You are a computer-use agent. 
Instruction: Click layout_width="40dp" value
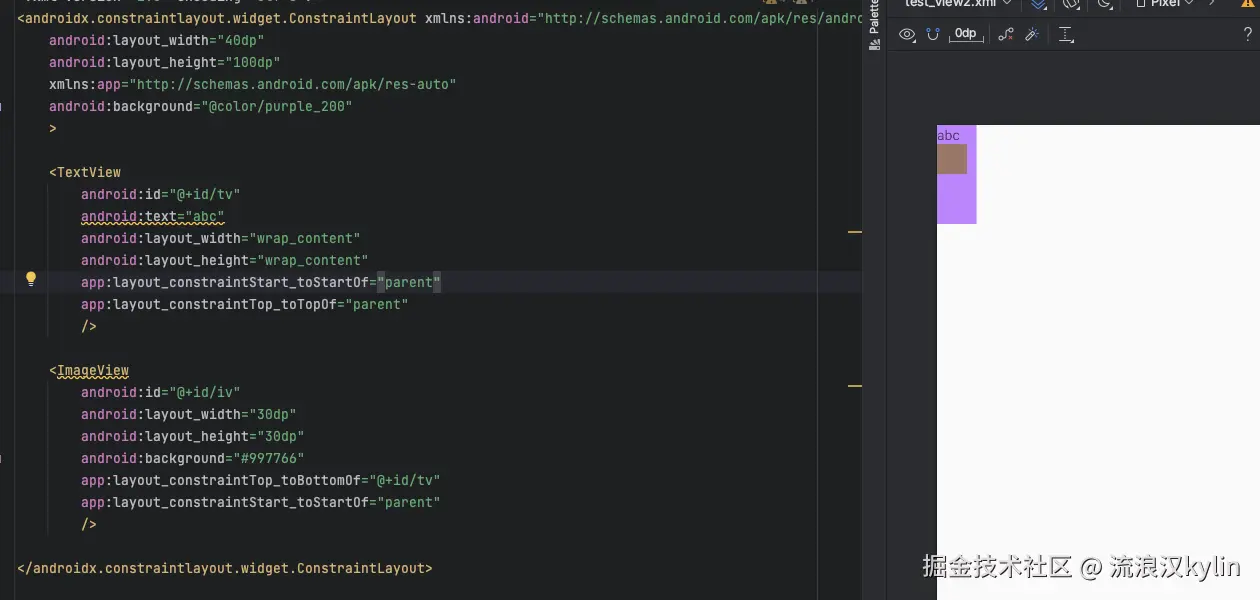tap(240, 40)
